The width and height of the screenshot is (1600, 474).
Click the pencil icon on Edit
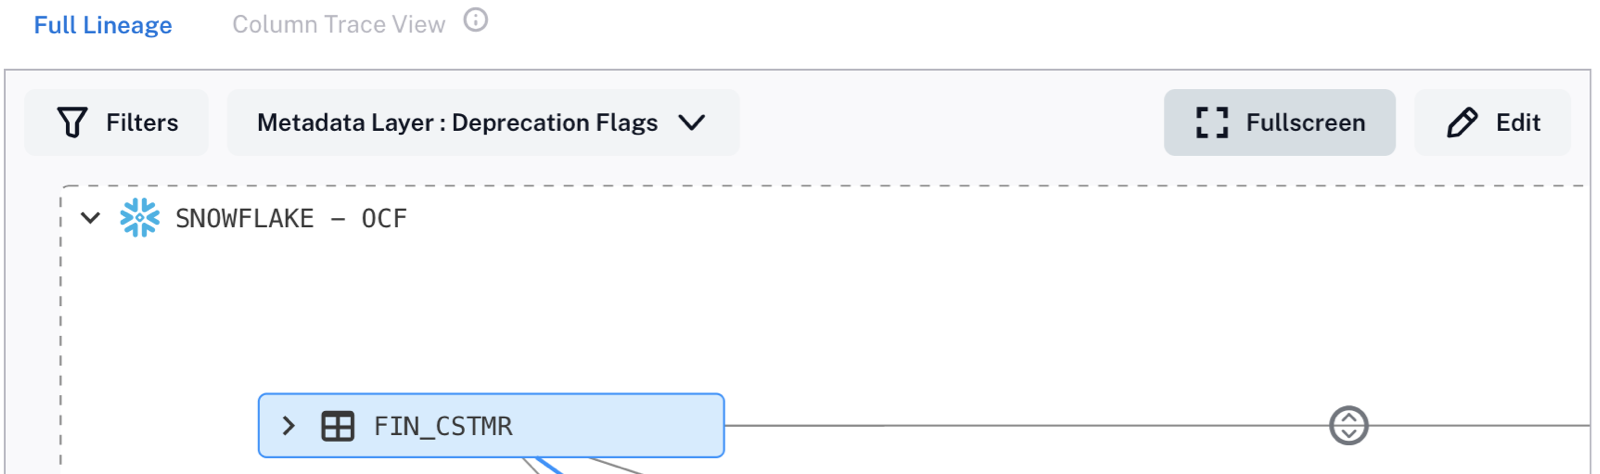click(x=1462, y=122)
